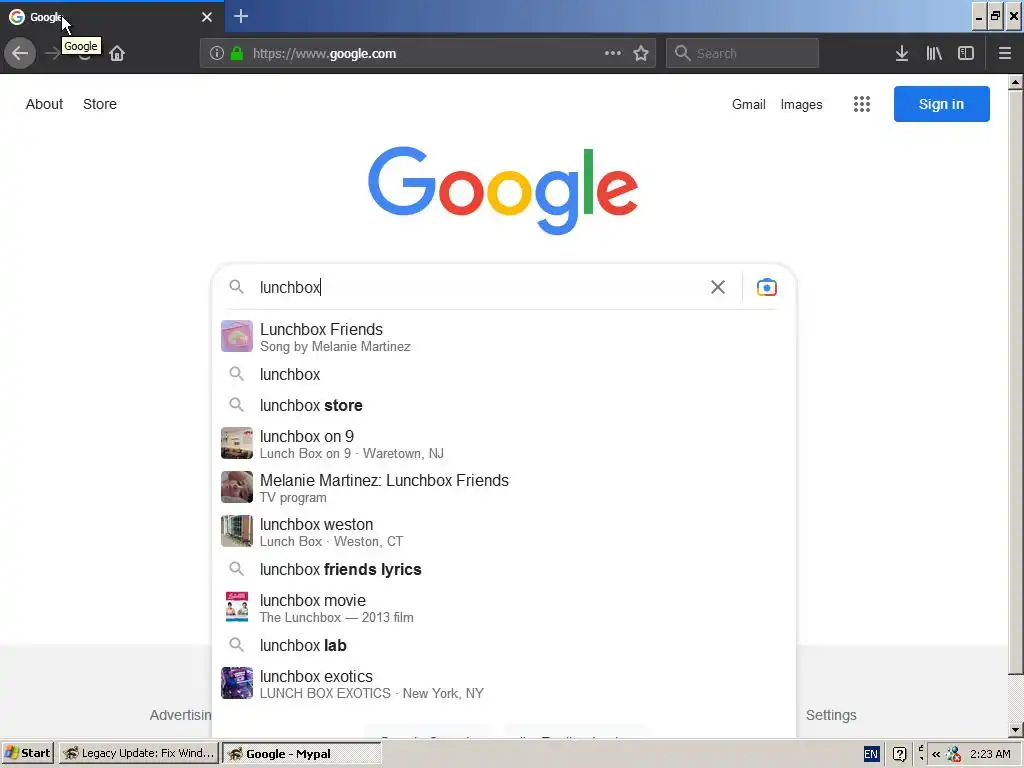Select the Google browser tab
1024x768 pixels.
point(111,17)
